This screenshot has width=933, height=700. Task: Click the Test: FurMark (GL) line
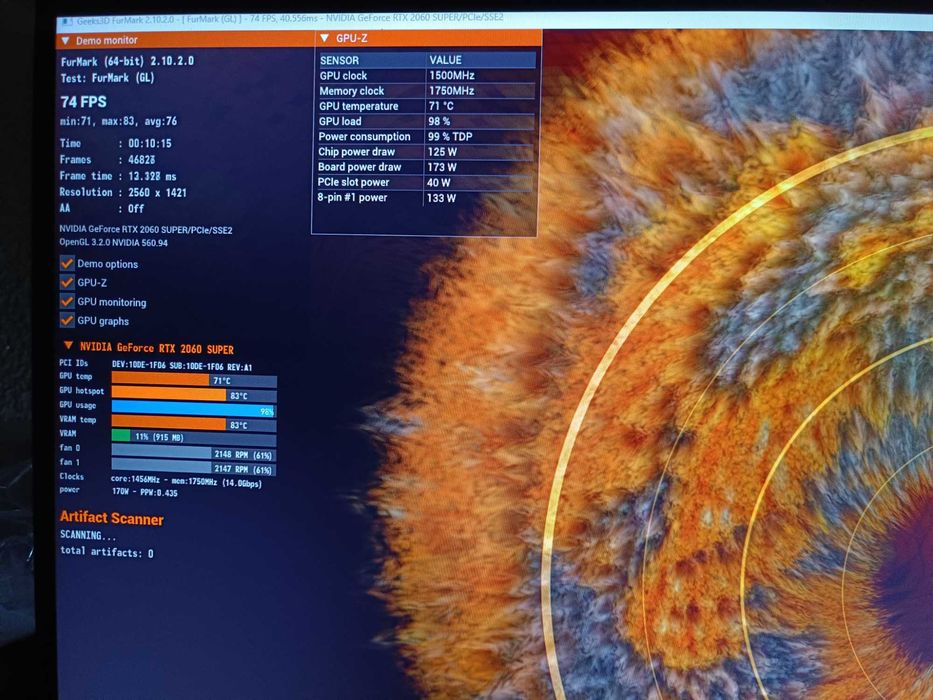(x=108, y=78)
